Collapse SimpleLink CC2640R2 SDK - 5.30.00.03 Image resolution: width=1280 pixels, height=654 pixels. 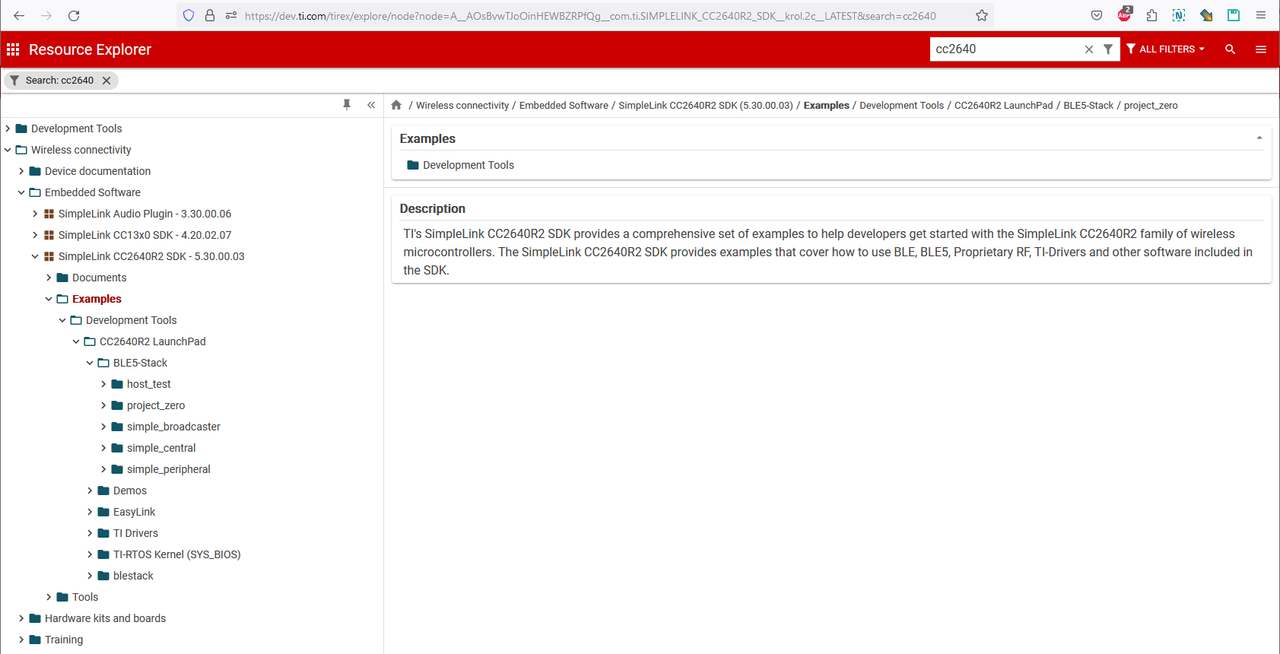point(36,256)
